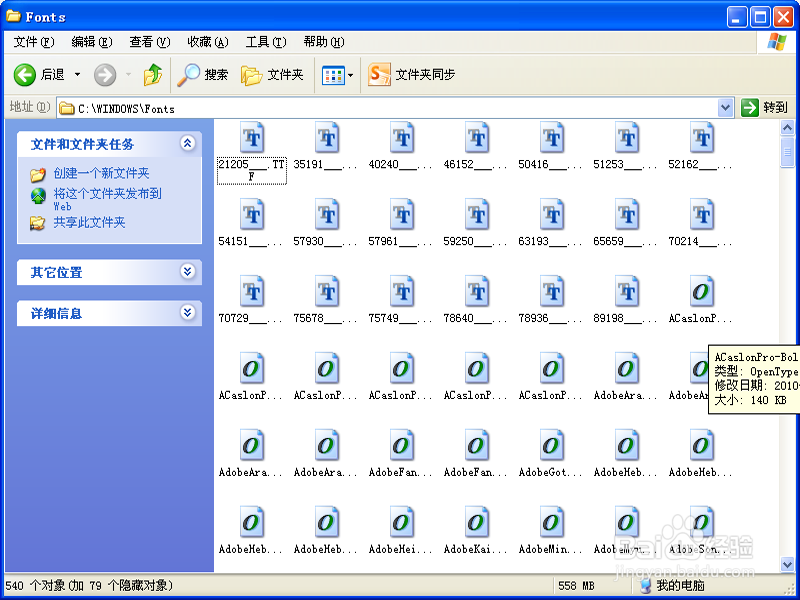
Task: Click the address bar showing C:\WINDOWS\Fonts
Action: click(x=388, y=108)
